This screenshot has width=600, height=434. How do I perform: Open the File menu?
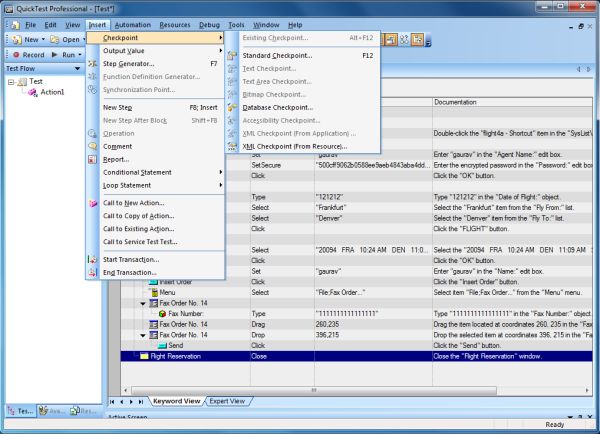pyautogui.click(x=30, y=25)
